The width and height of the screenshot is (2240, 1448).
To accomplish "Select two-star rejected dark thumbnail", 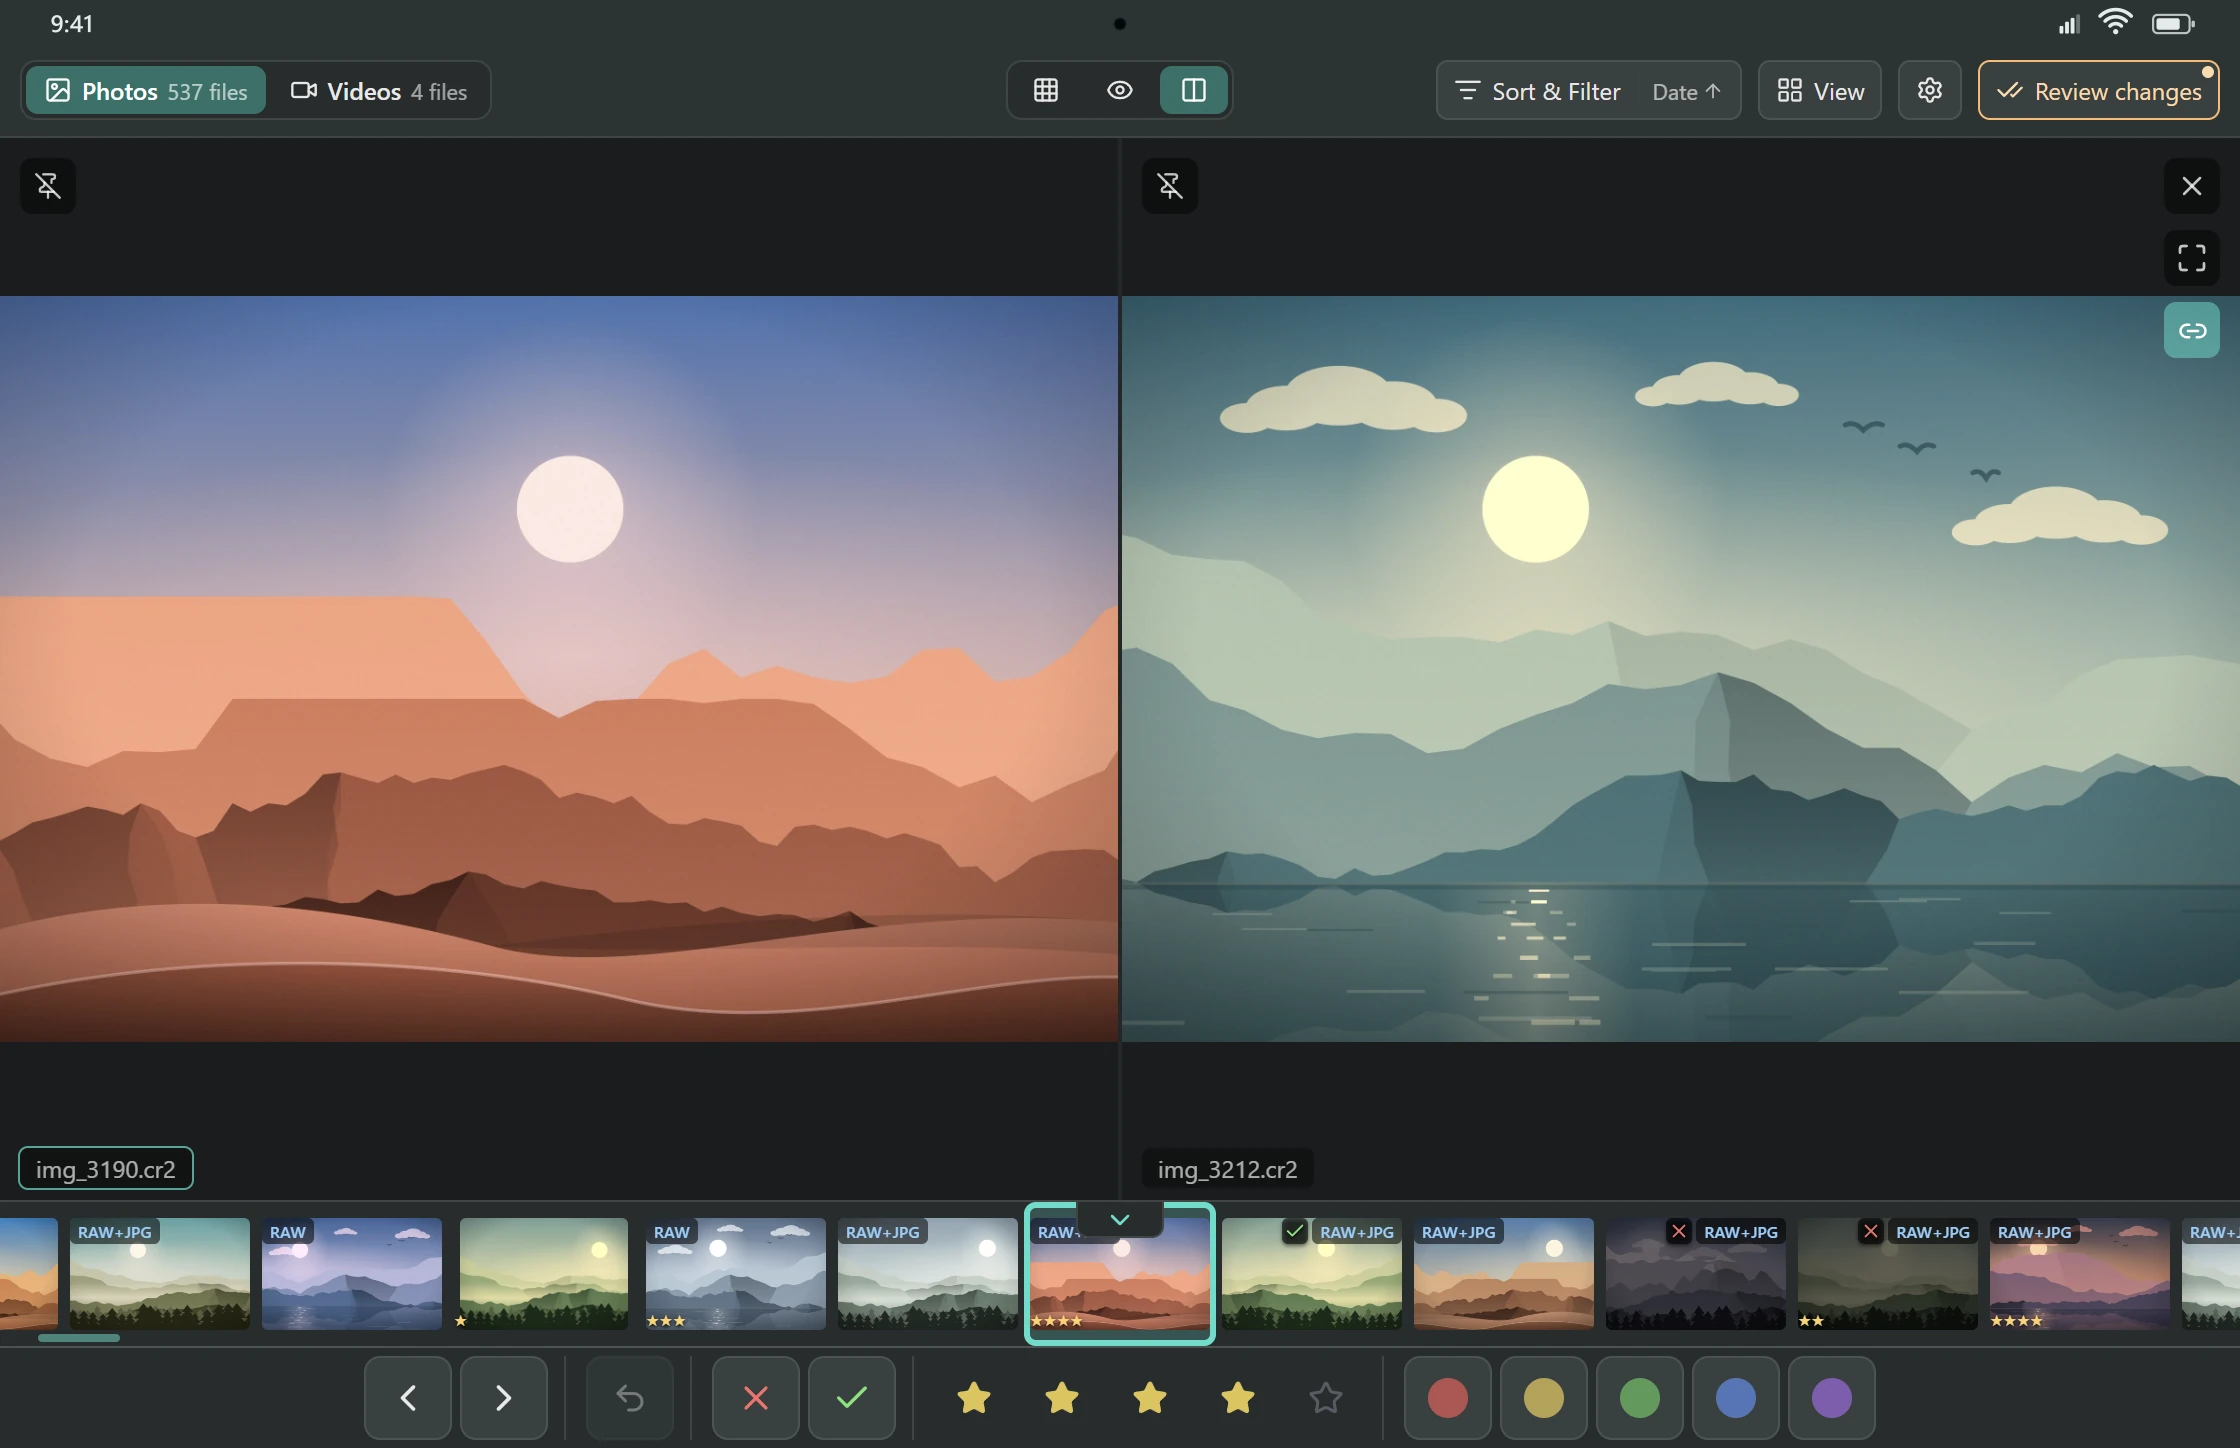I will click(x=1888, y=1274).
